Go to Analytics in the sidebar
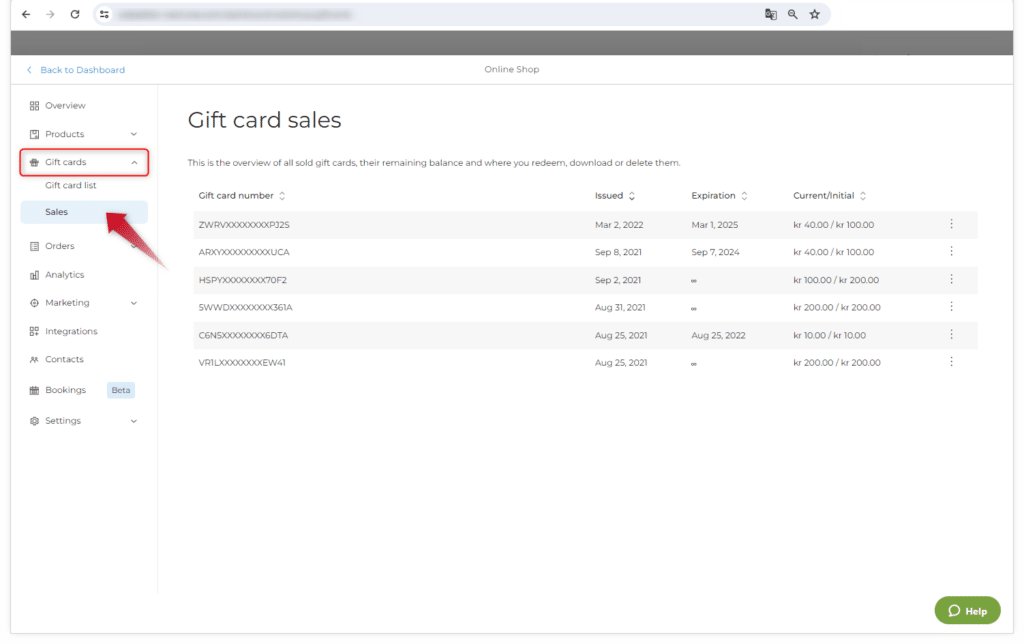This screenshot has height=644, width=1024. pyautogui.click(x=64, y=275)
